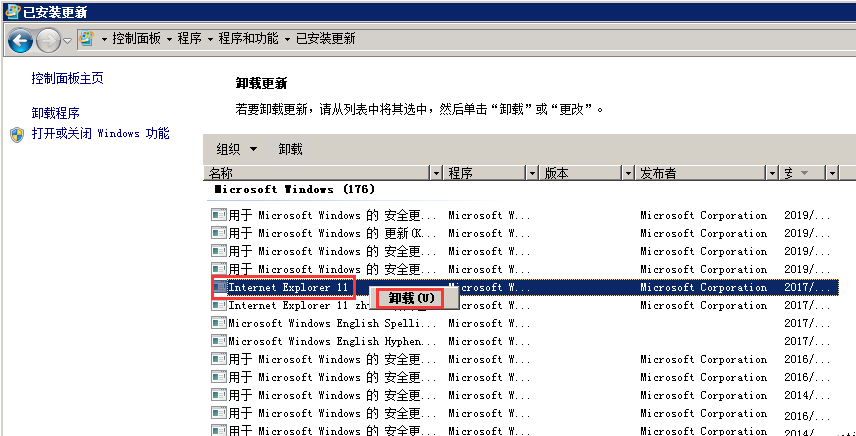Expand the dropdown arrow before 控制面板 breadcrumb
This screenshot has height=436, width=856.
[x=104, y=39]
